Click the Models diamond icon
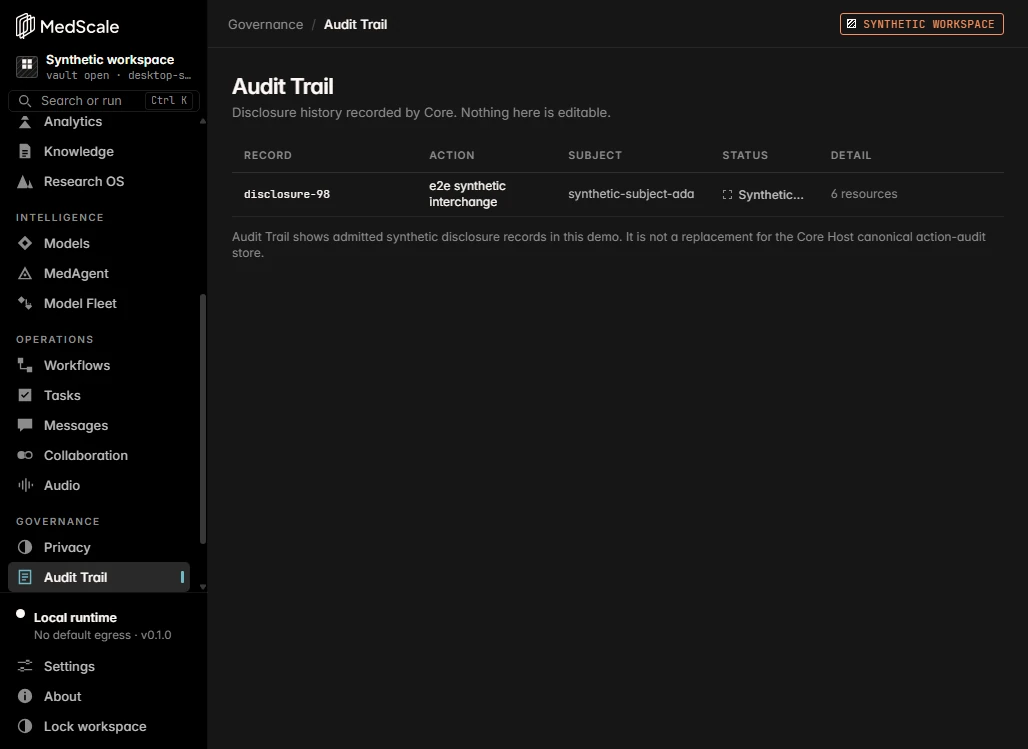The height and width of the screenshot is (749, 1028). pyautogui.click(x=25, y=243)
